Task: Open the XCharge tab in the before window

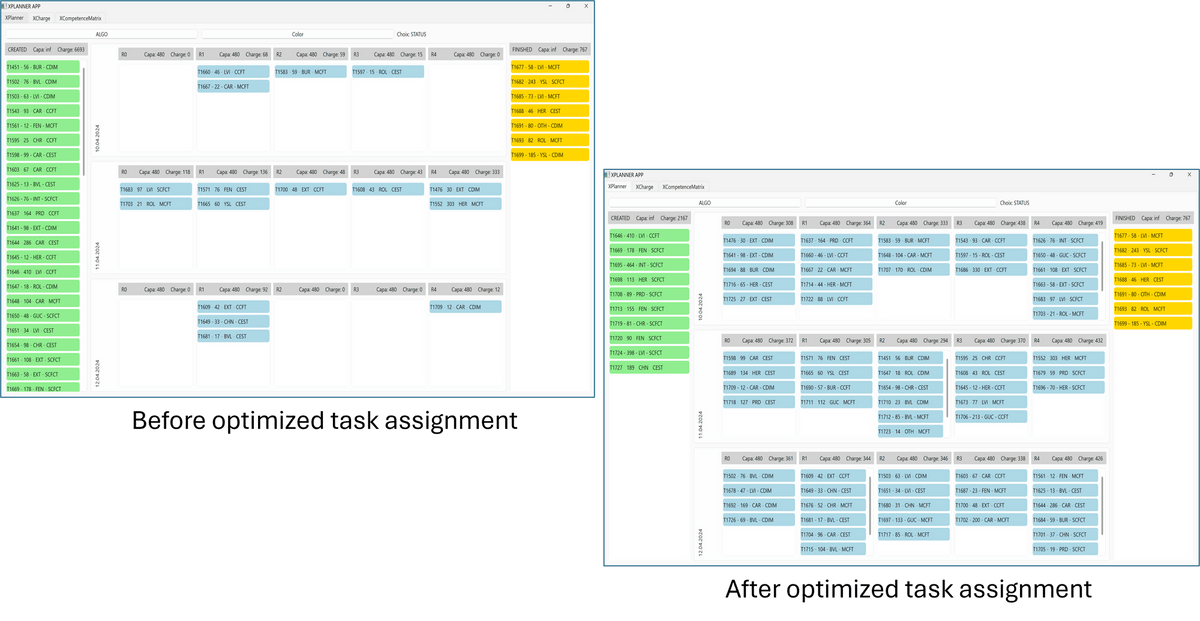Action: click(42, 18)
